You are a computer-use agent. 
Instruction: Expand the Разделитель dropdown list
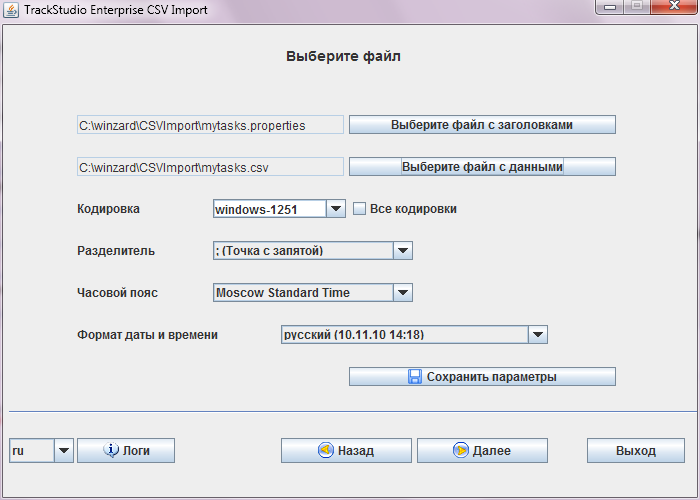click(402, 251)
